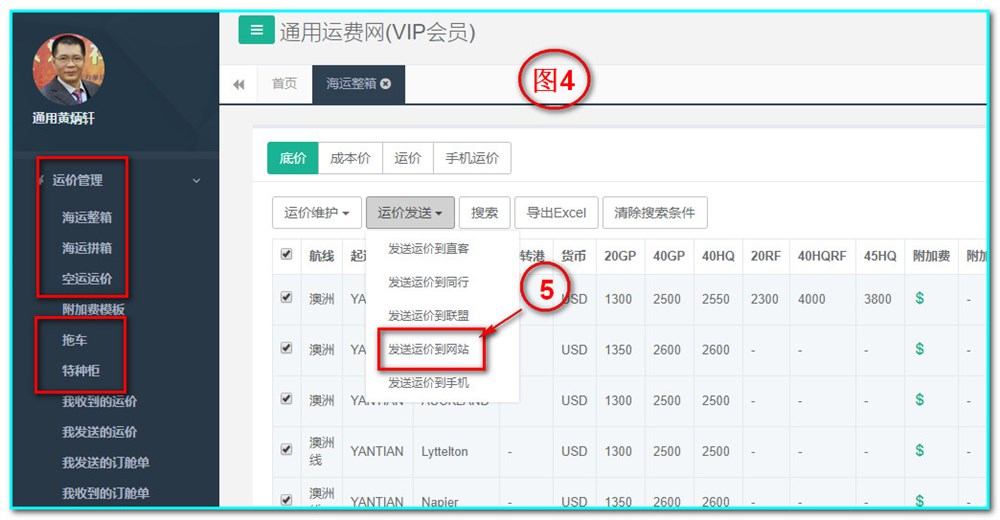
Task: Toggle the select-all checkbox in table header
Action: pos(287,255)
